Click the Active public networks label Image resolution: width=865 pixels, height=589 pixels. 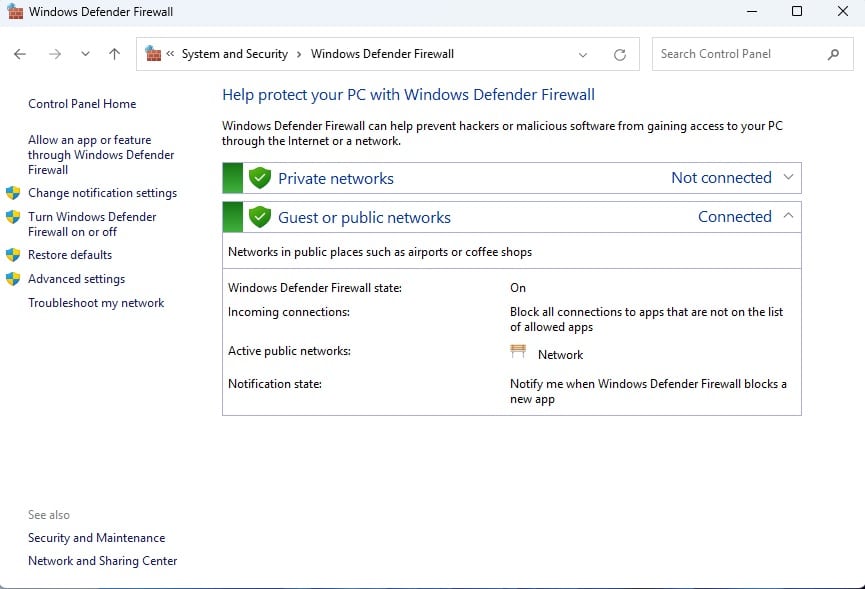289,351
